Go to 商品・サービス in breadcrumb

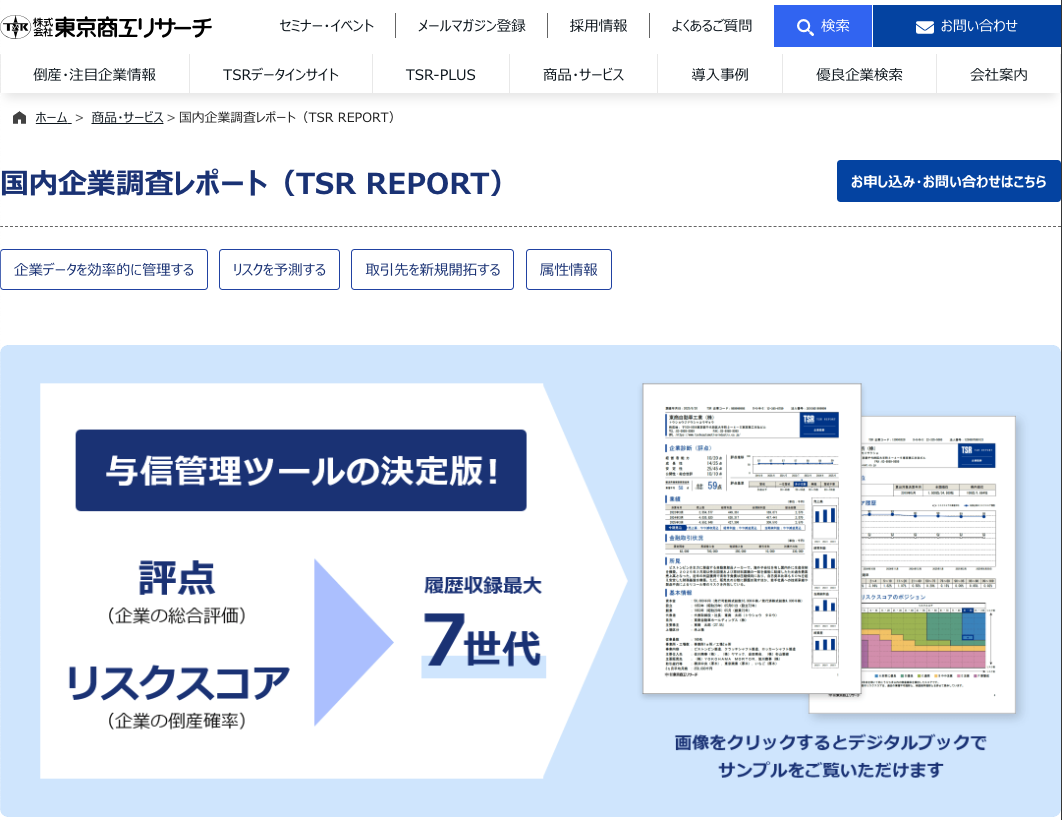pos(127,118)
